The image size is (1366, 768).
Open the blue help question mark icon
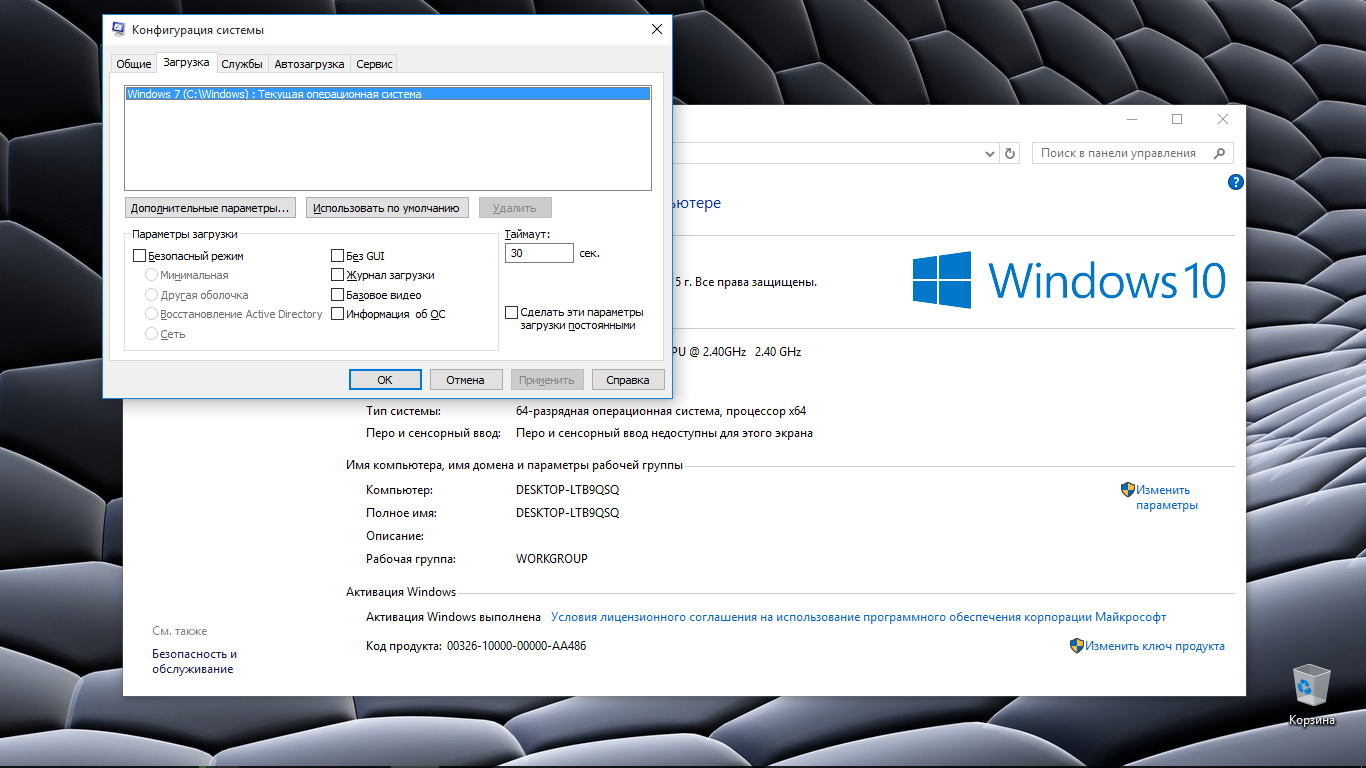(x=1235, y=182)
